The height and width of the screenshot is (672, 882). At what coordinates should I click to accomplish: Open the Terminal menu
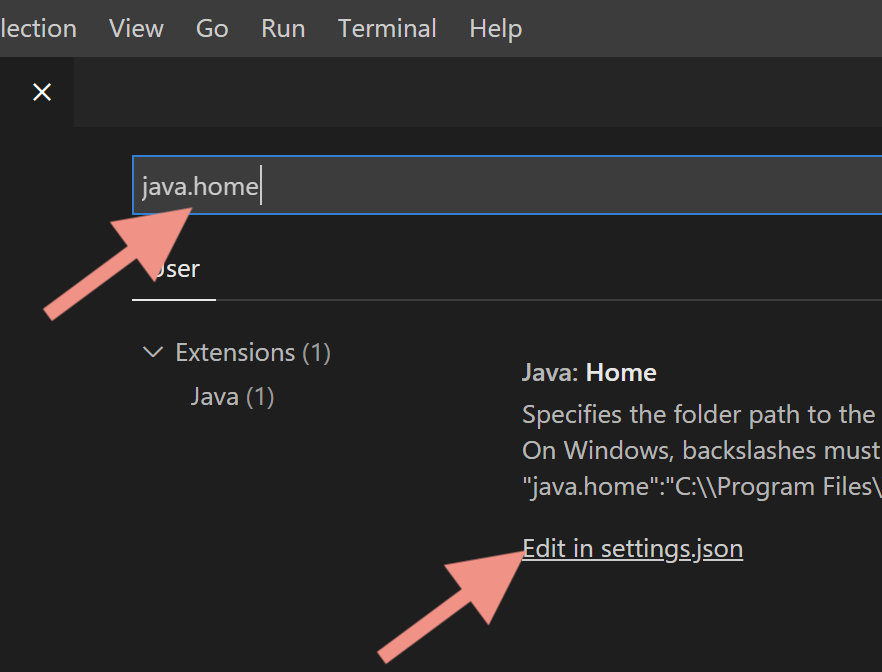click(x=387, y=28)
